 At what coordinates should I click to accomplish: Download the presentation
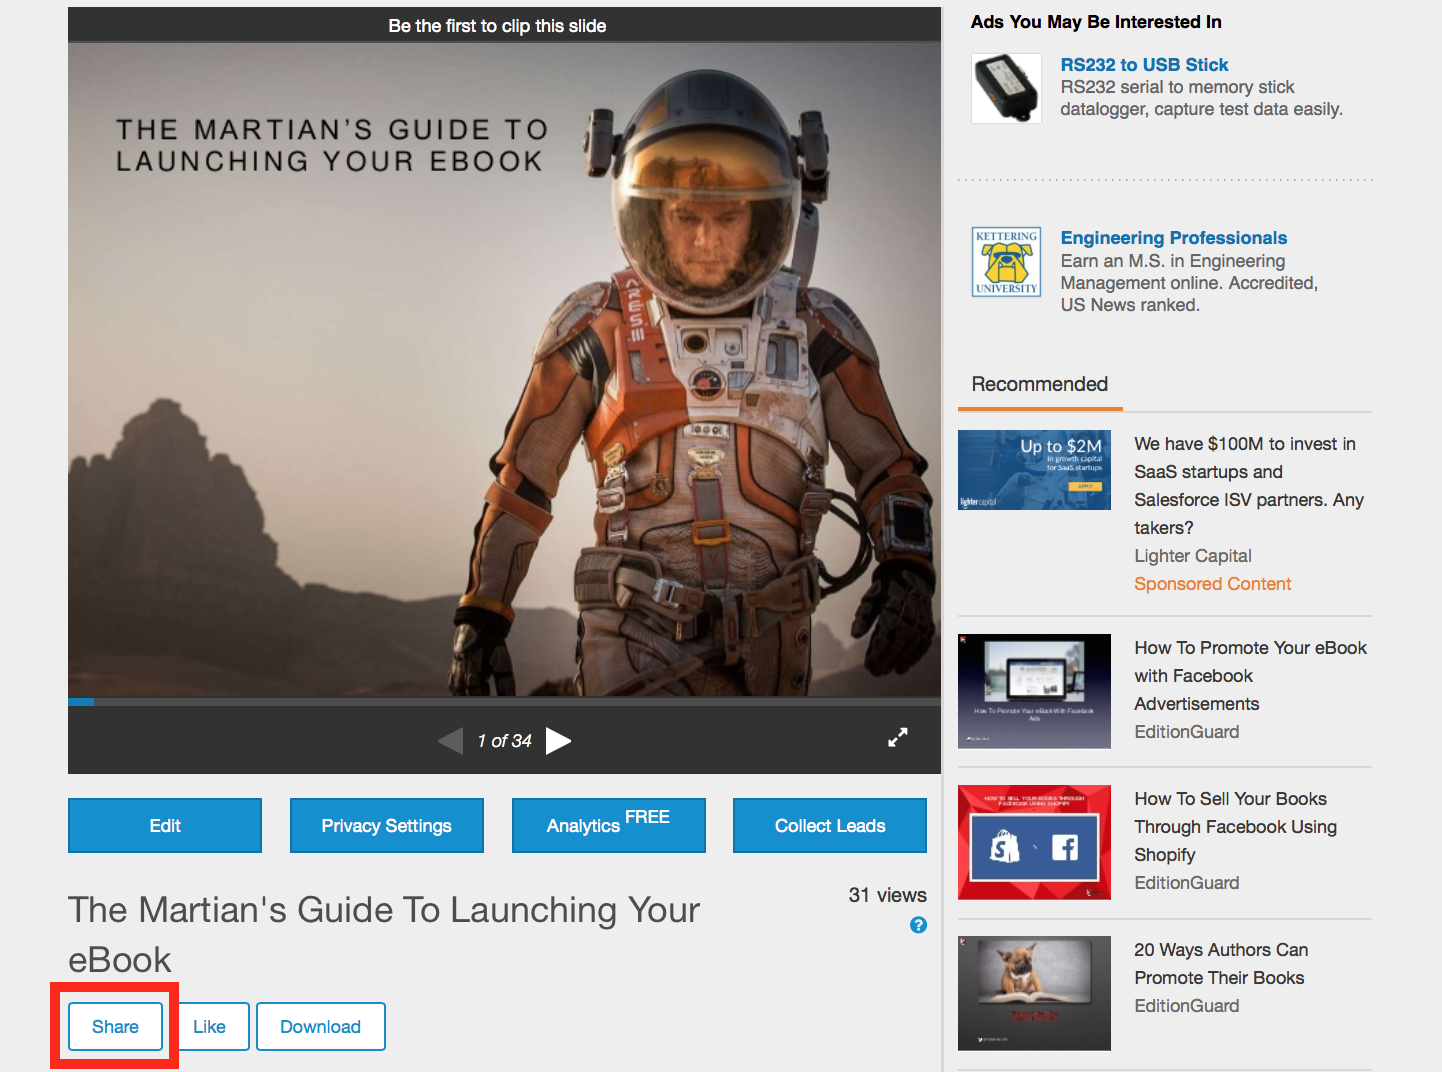click(321, 1027)
